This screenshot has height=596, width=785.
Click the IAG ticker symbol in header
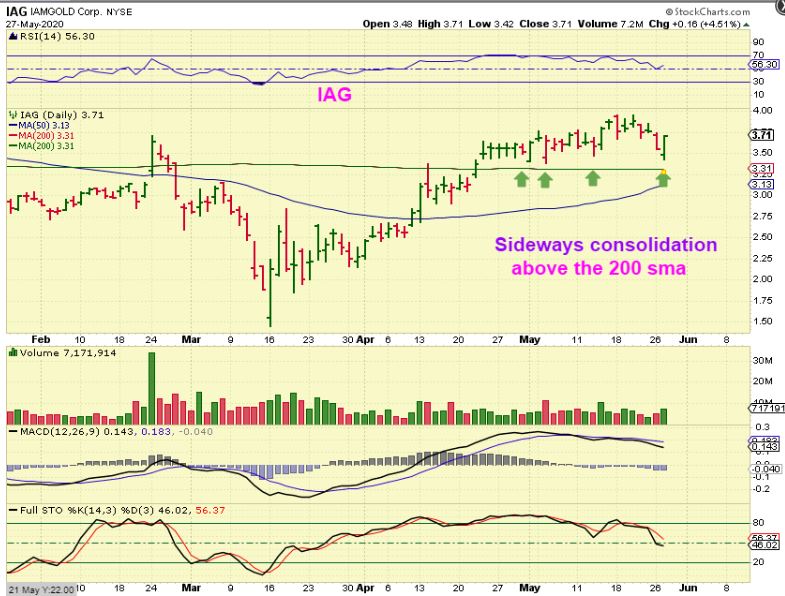click(16, 11)
